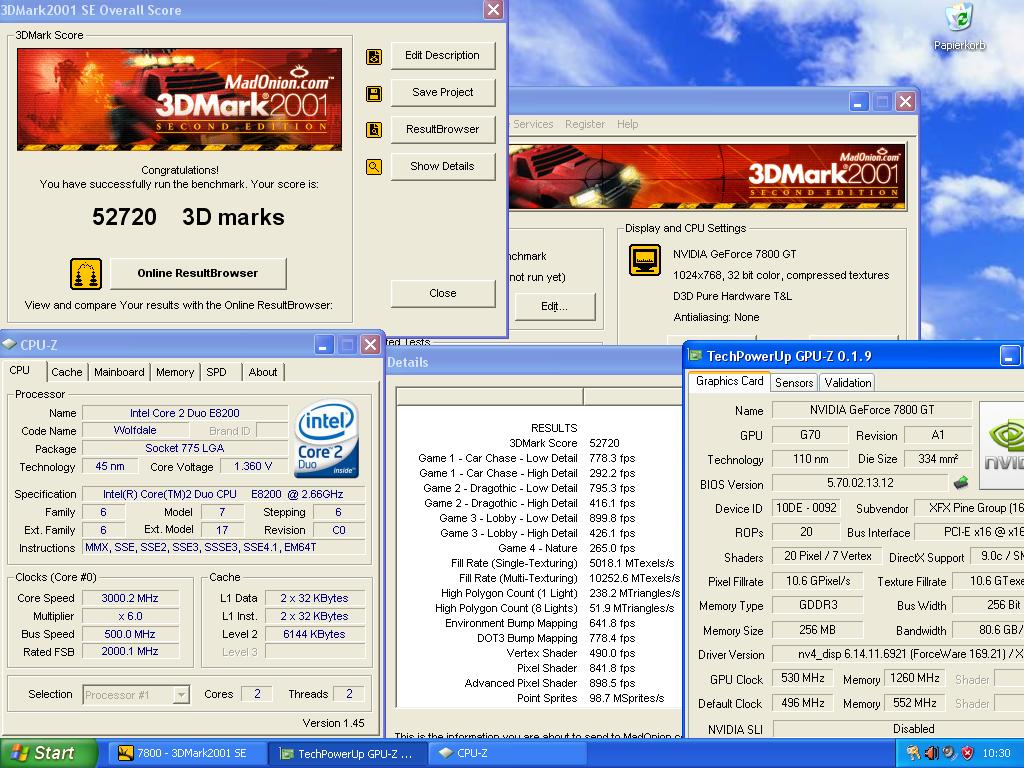Click the Core Speed value 3000.2 MHz
The width and height of the screenshot is (1024, 768).
130,598
